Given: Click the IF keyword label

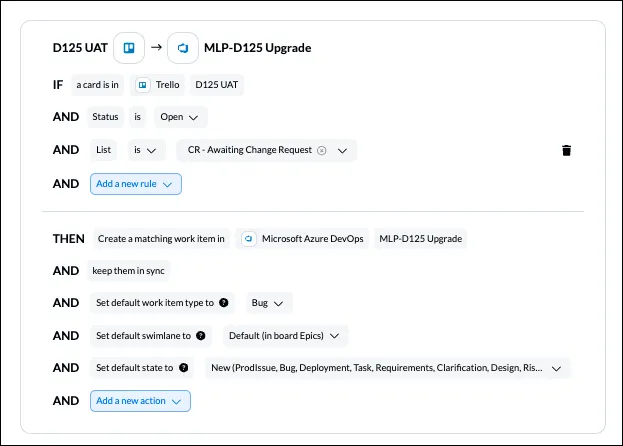Looking at the screenshot, I should (x=58, y=85).
